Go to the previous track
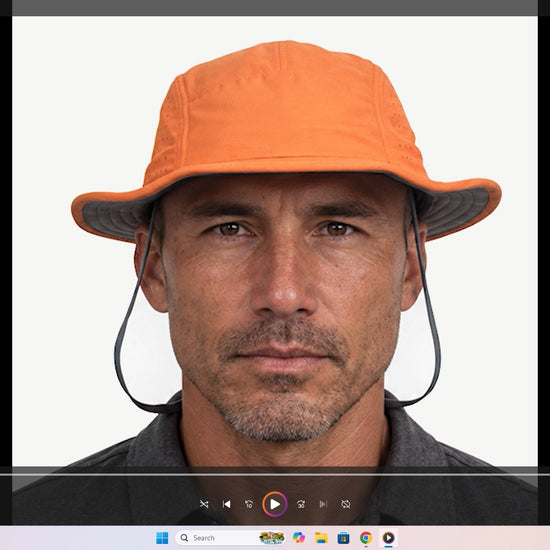550x550 pixels. [x=227, y=504]
